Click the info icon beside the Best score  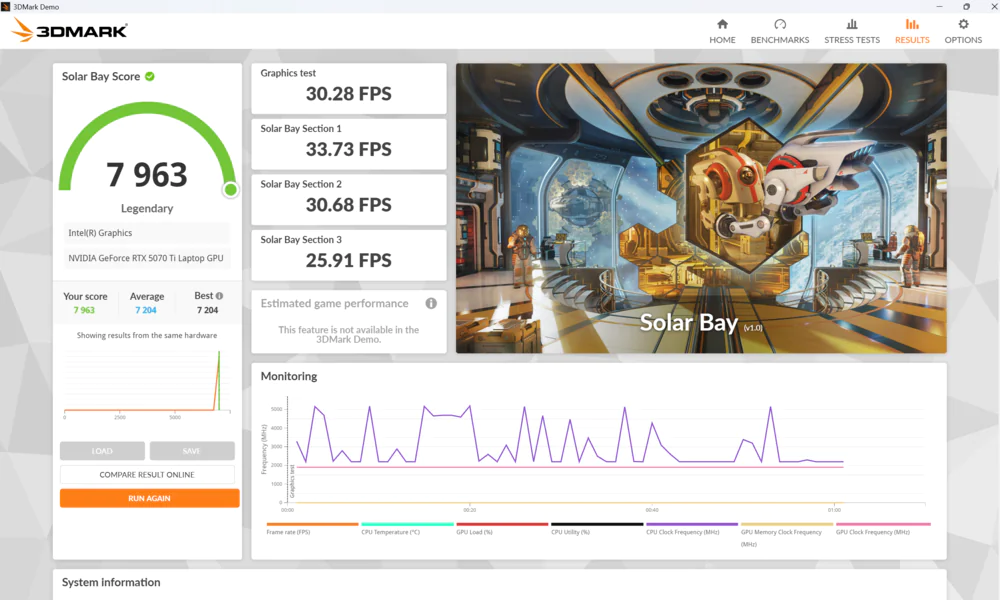pos(220,295)
